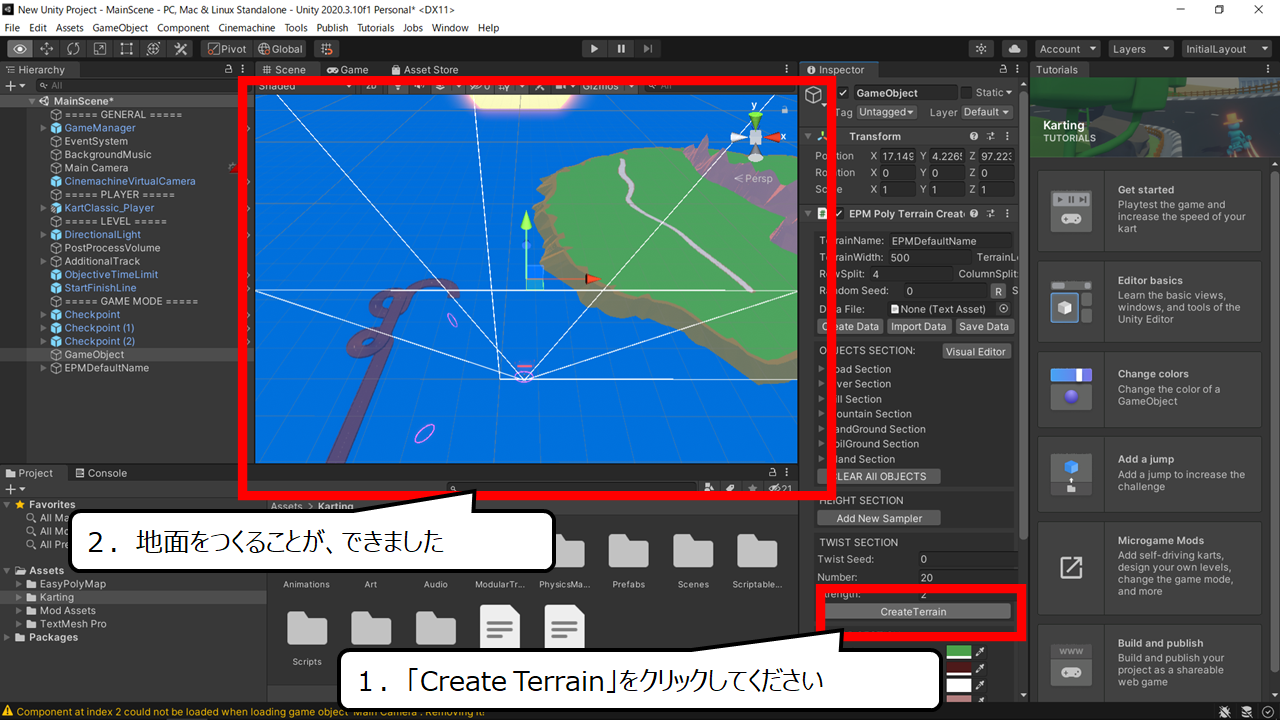Click the Step frame button
The width and height of the screenshot is (1280, 720).
(x=648, y=48)
